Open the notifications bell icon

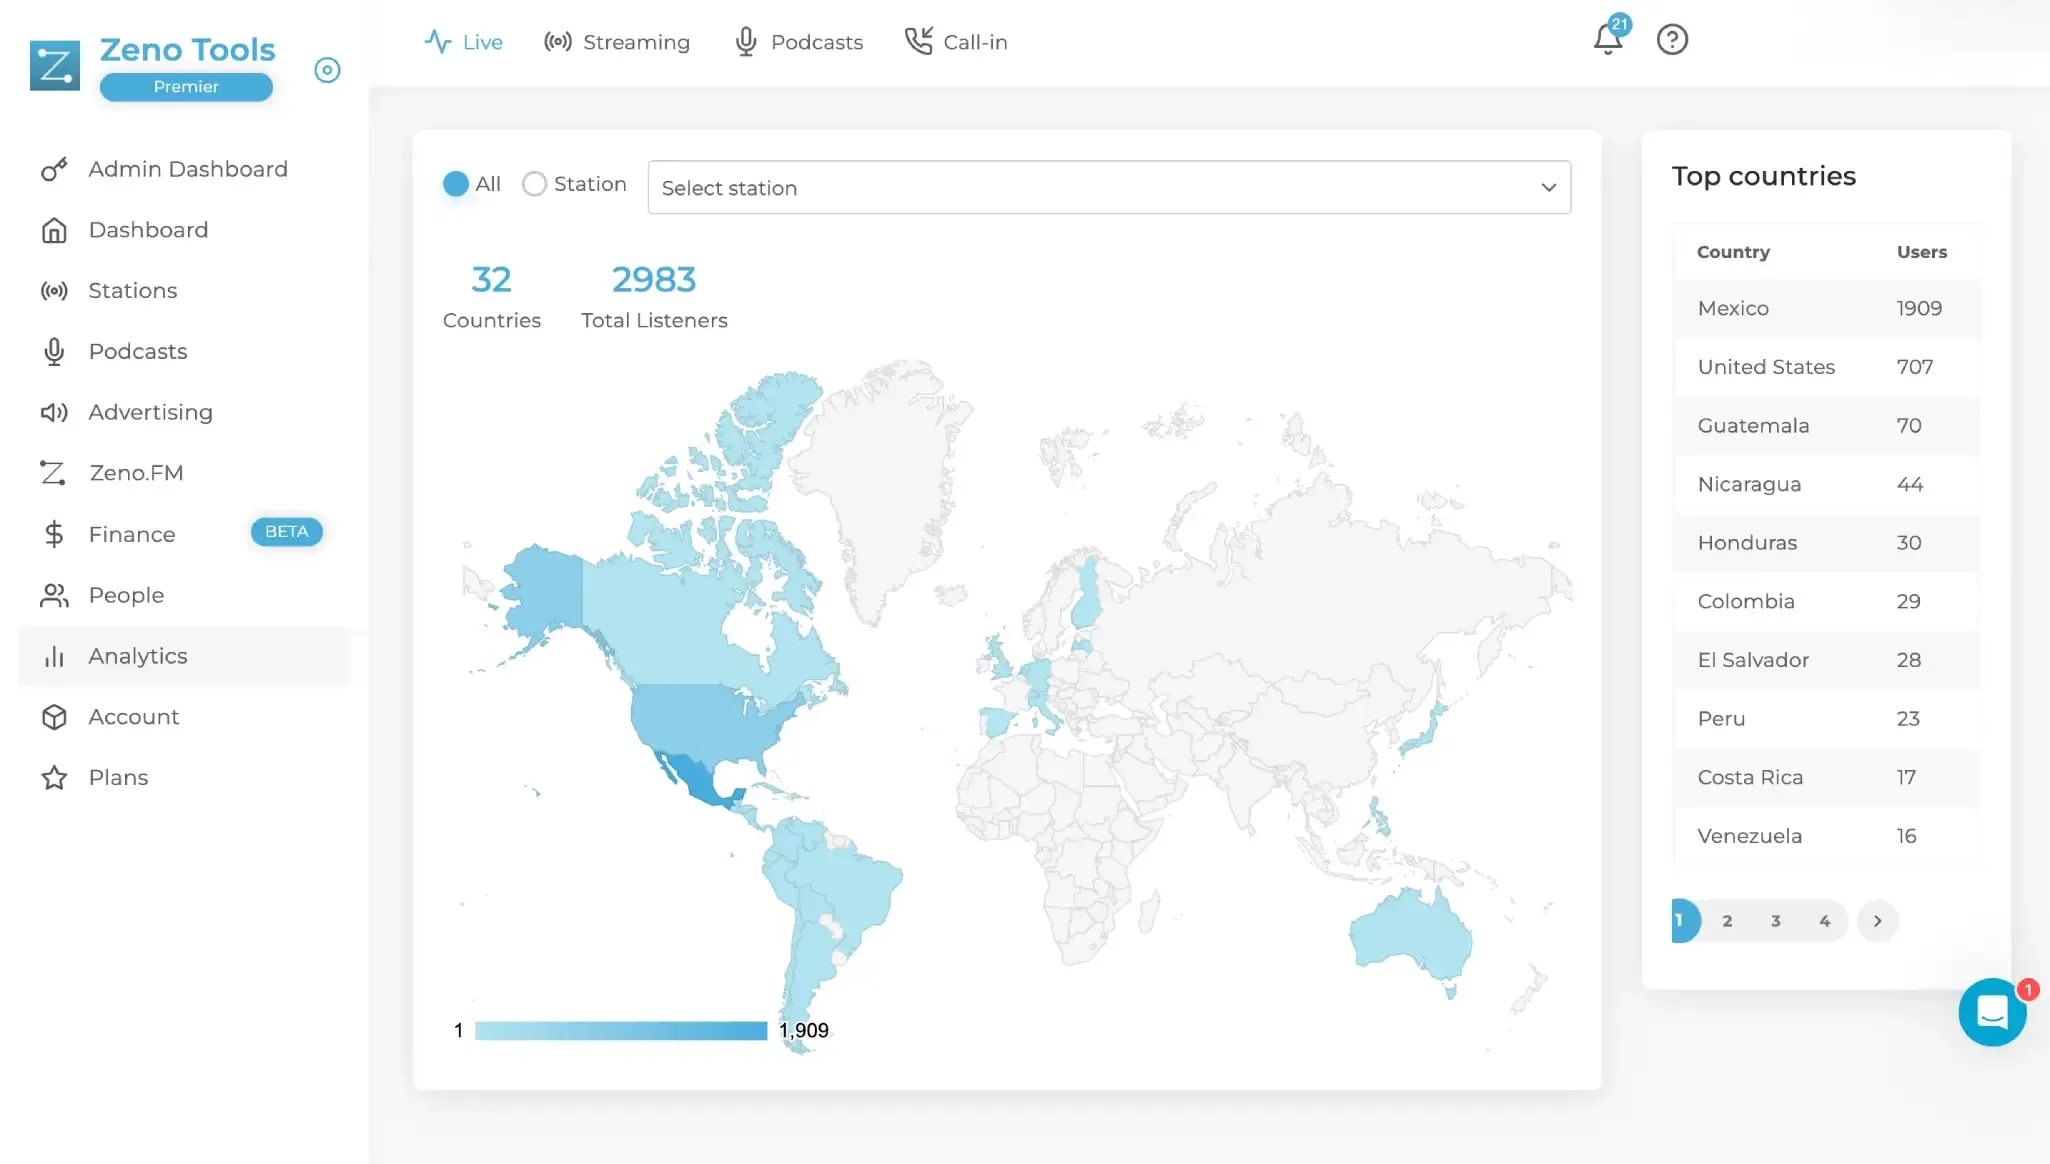tap(1608, 40)
